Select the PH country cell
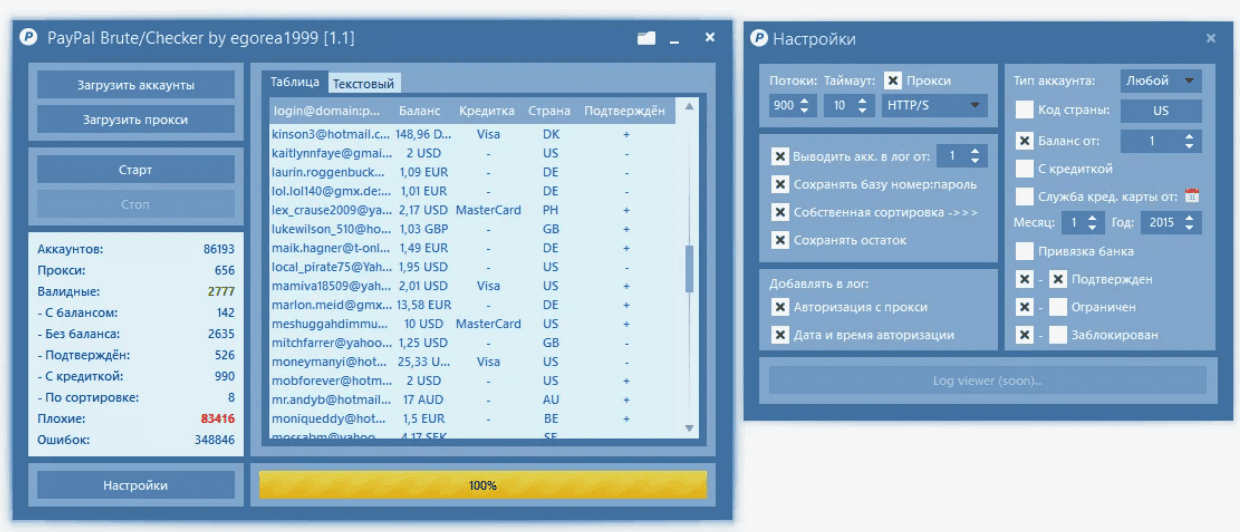 (550, 210)
